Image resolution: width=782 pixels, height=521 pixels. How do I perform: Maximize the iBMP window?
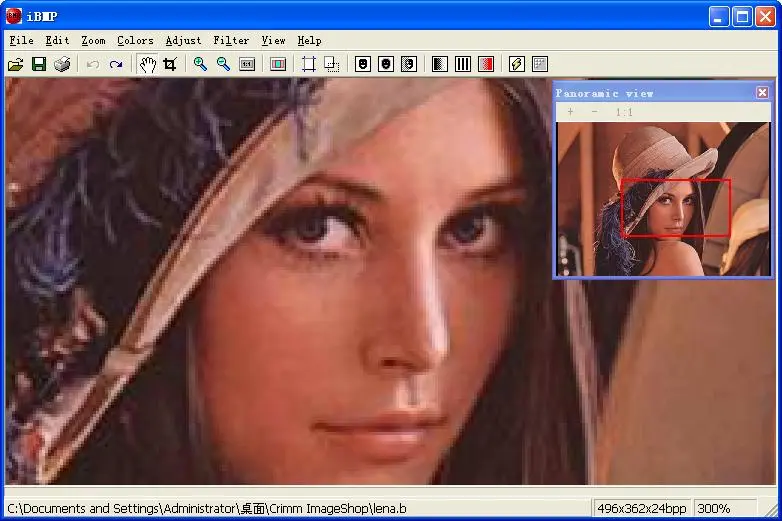[742, 16]
